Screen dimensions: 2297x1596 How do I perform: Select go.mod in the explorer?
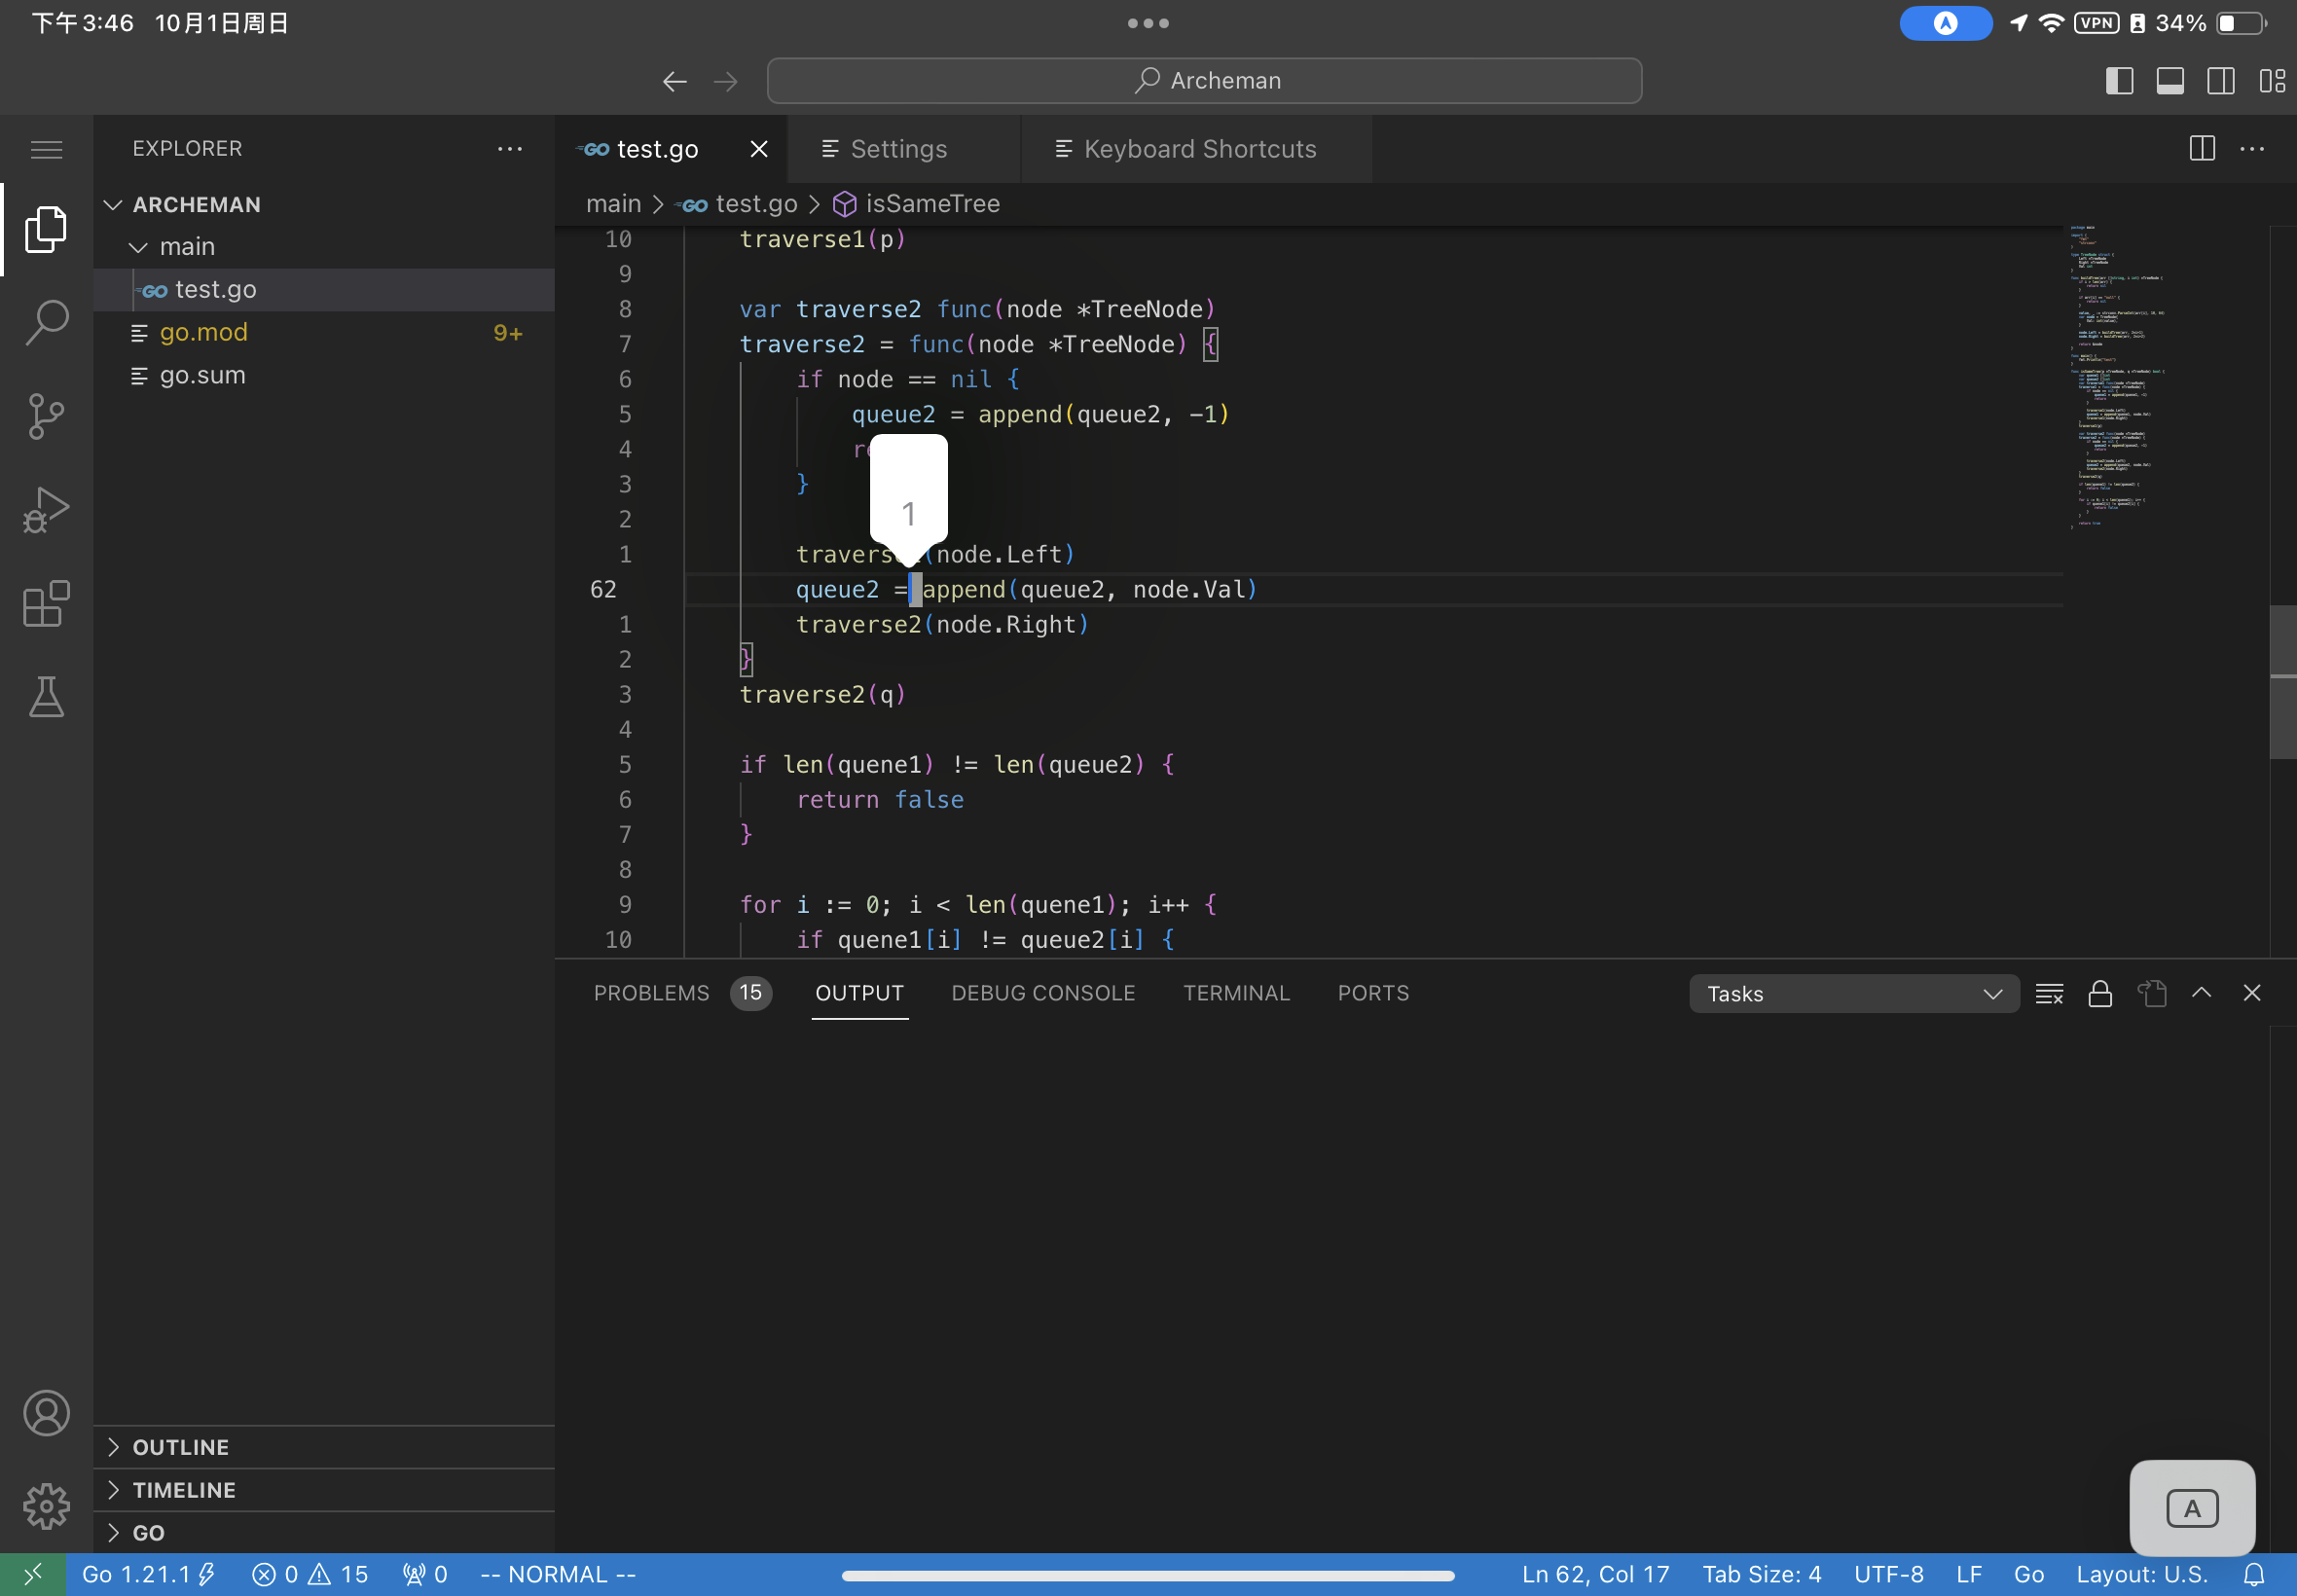323,332
